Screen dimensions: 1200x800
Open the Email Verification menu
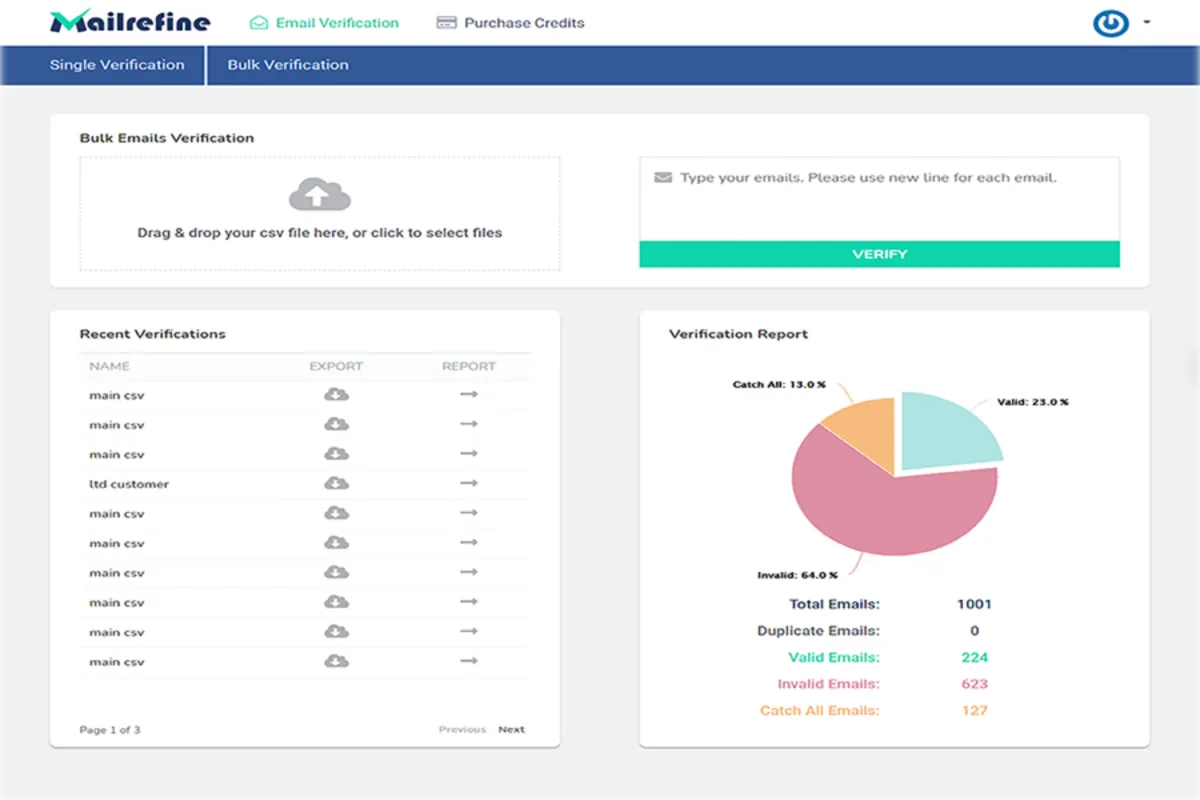coord(324,23)
